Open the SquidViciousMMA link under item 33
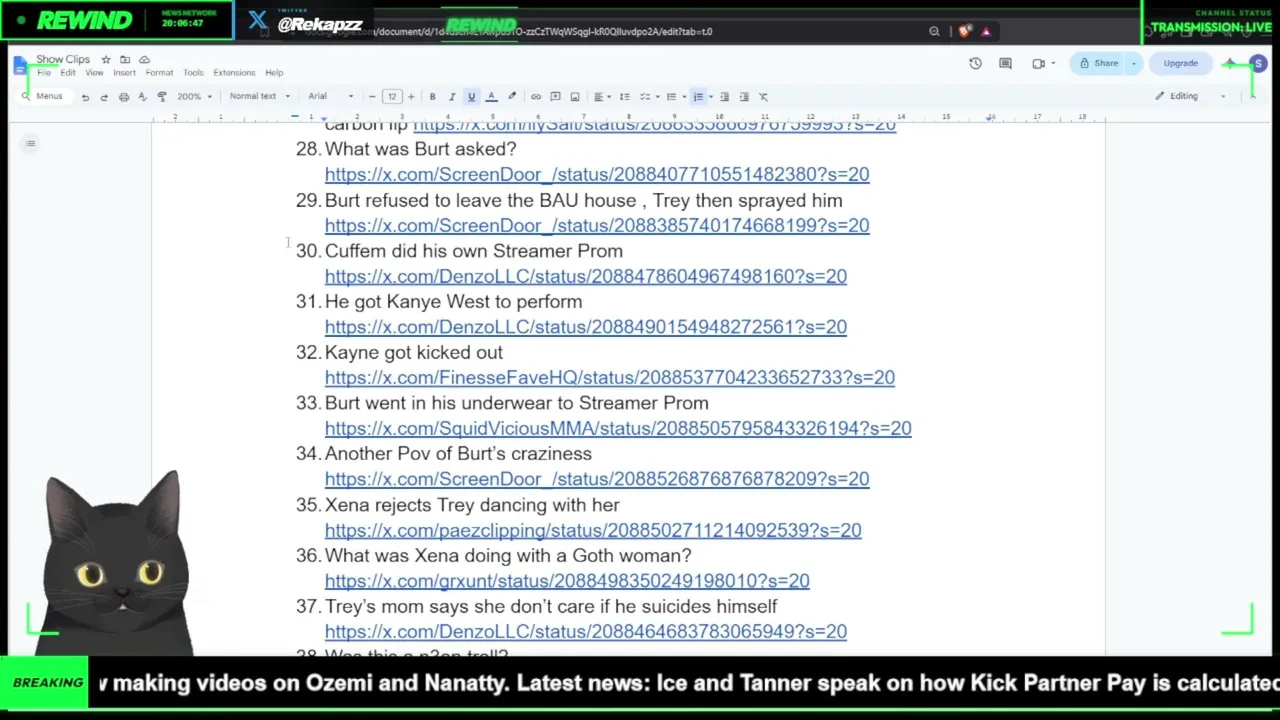This screenshot has width=1280, height=720. pos(618,429)
